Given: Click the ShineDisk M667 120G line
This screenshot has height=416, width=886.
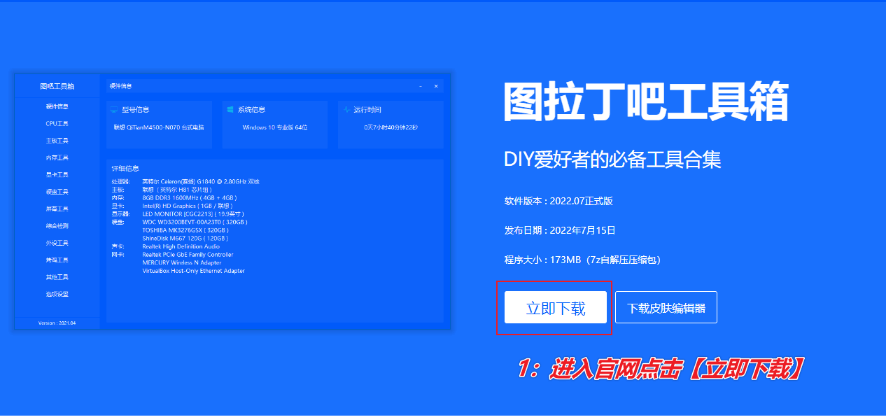Looking at the screenshot, I should pos(184,239).
